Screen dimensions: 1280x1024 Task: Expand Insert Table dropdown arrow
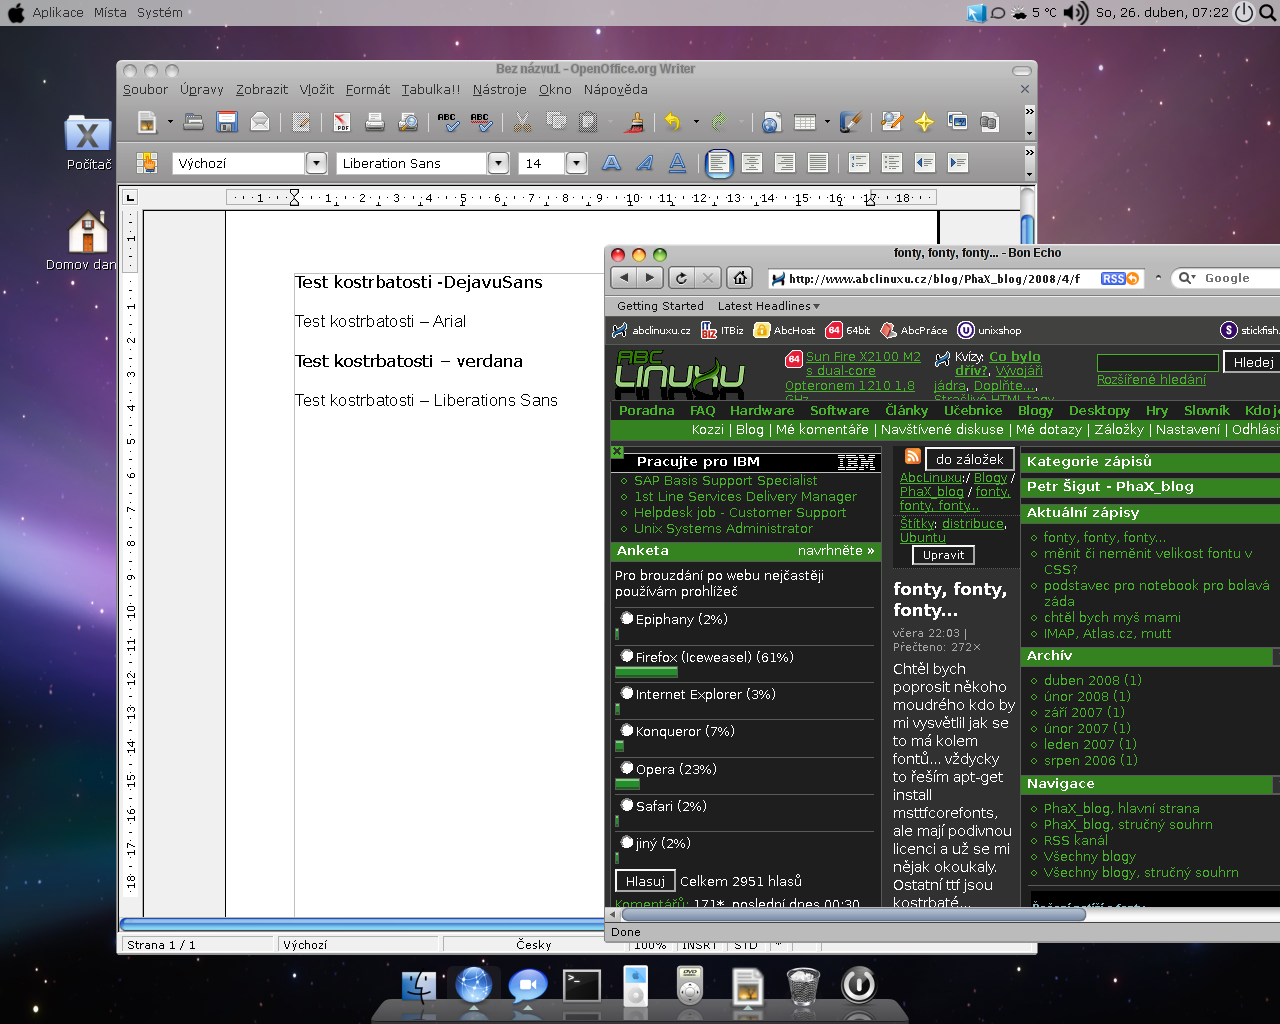[827, 123]
